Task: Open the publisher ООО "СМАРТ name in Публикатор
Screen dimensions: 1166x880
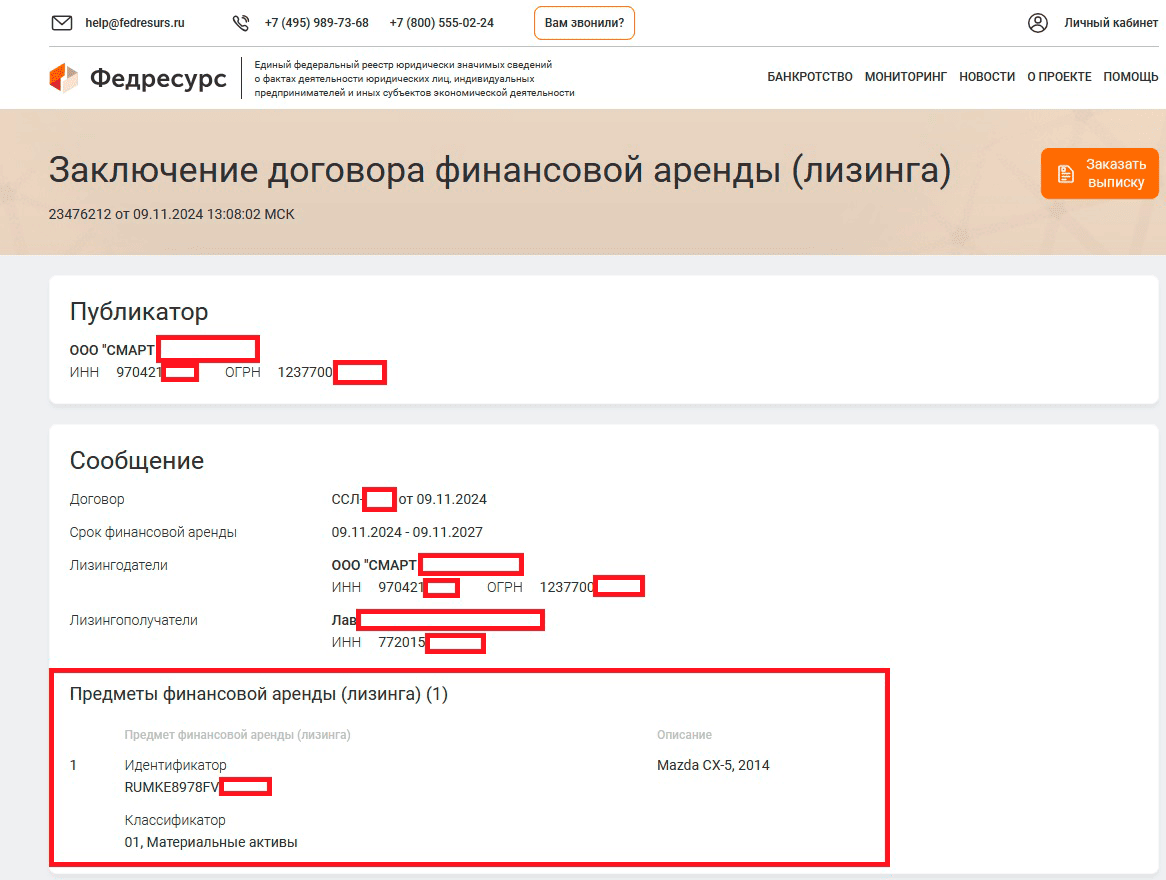Action: pyautogui.click(x=113, y=350)
